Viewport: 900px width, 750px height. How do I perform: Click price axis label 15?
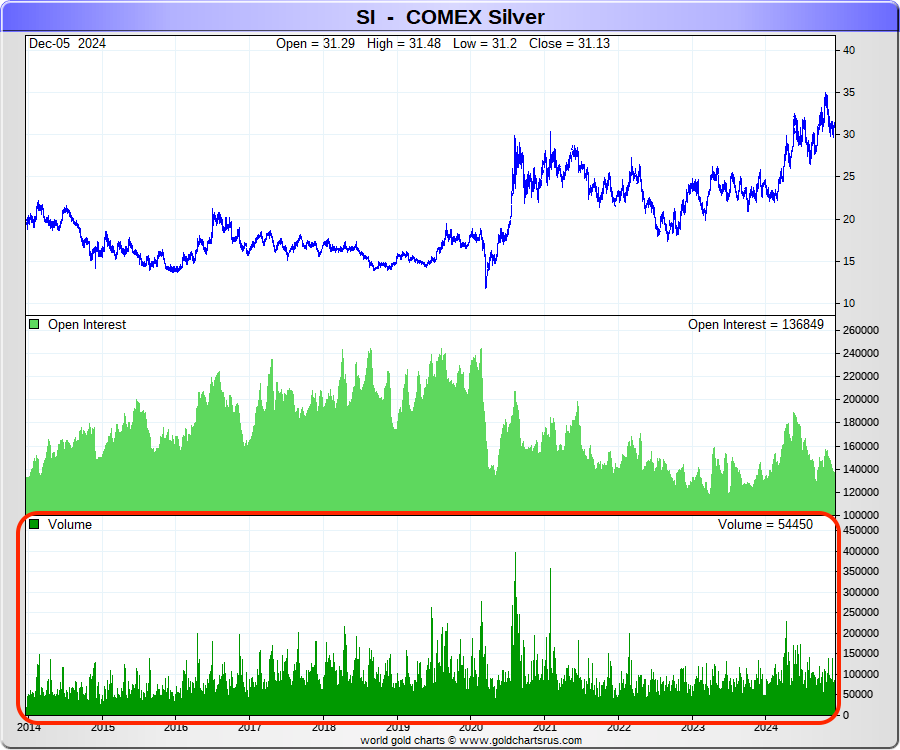(849, 261)
